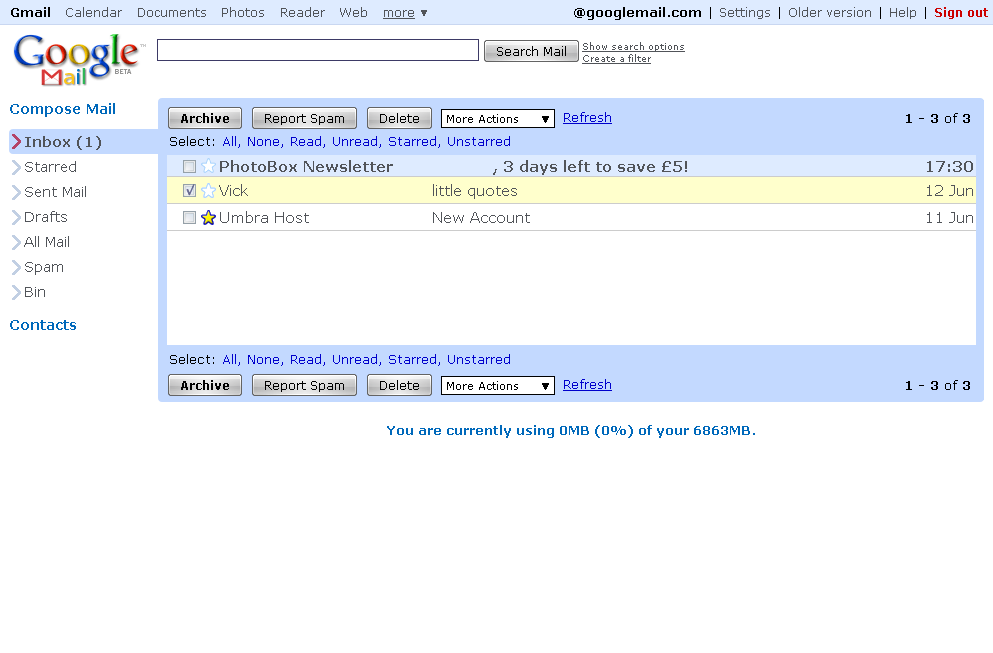Click the bottom Refresh link
The image size is (993, 653).
pos(587,384)
